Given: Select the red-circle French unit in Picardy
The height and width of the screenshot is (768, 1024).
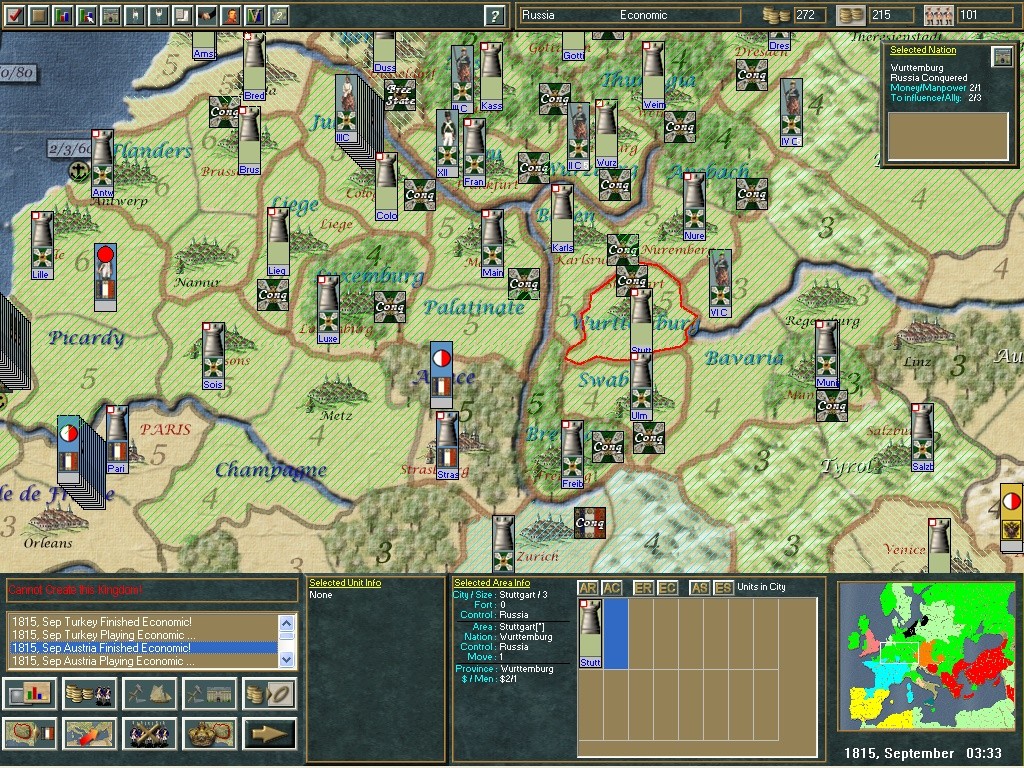Looking at the screenshot, I should coord(105,278).
